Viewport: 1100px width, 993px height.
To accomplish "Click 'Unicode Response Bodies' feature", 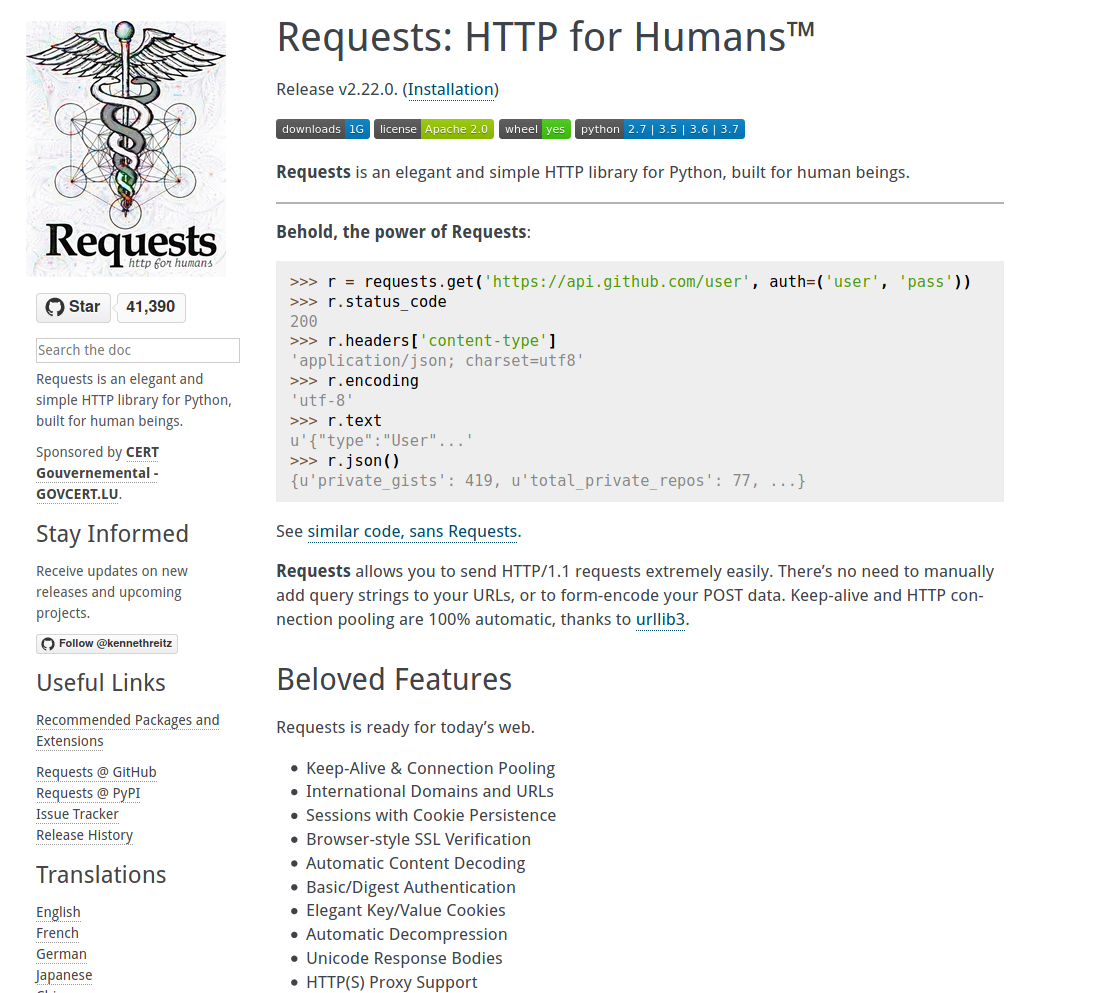I will (404, 958).
